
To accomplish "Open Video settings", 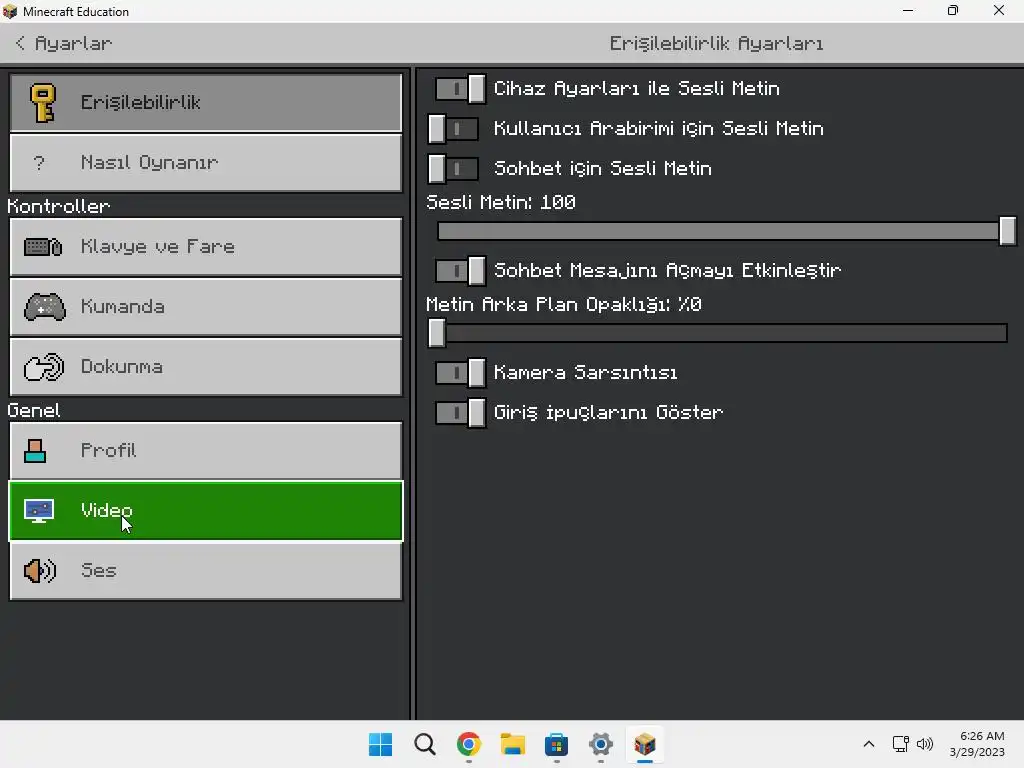I will [x=206, y=511].
